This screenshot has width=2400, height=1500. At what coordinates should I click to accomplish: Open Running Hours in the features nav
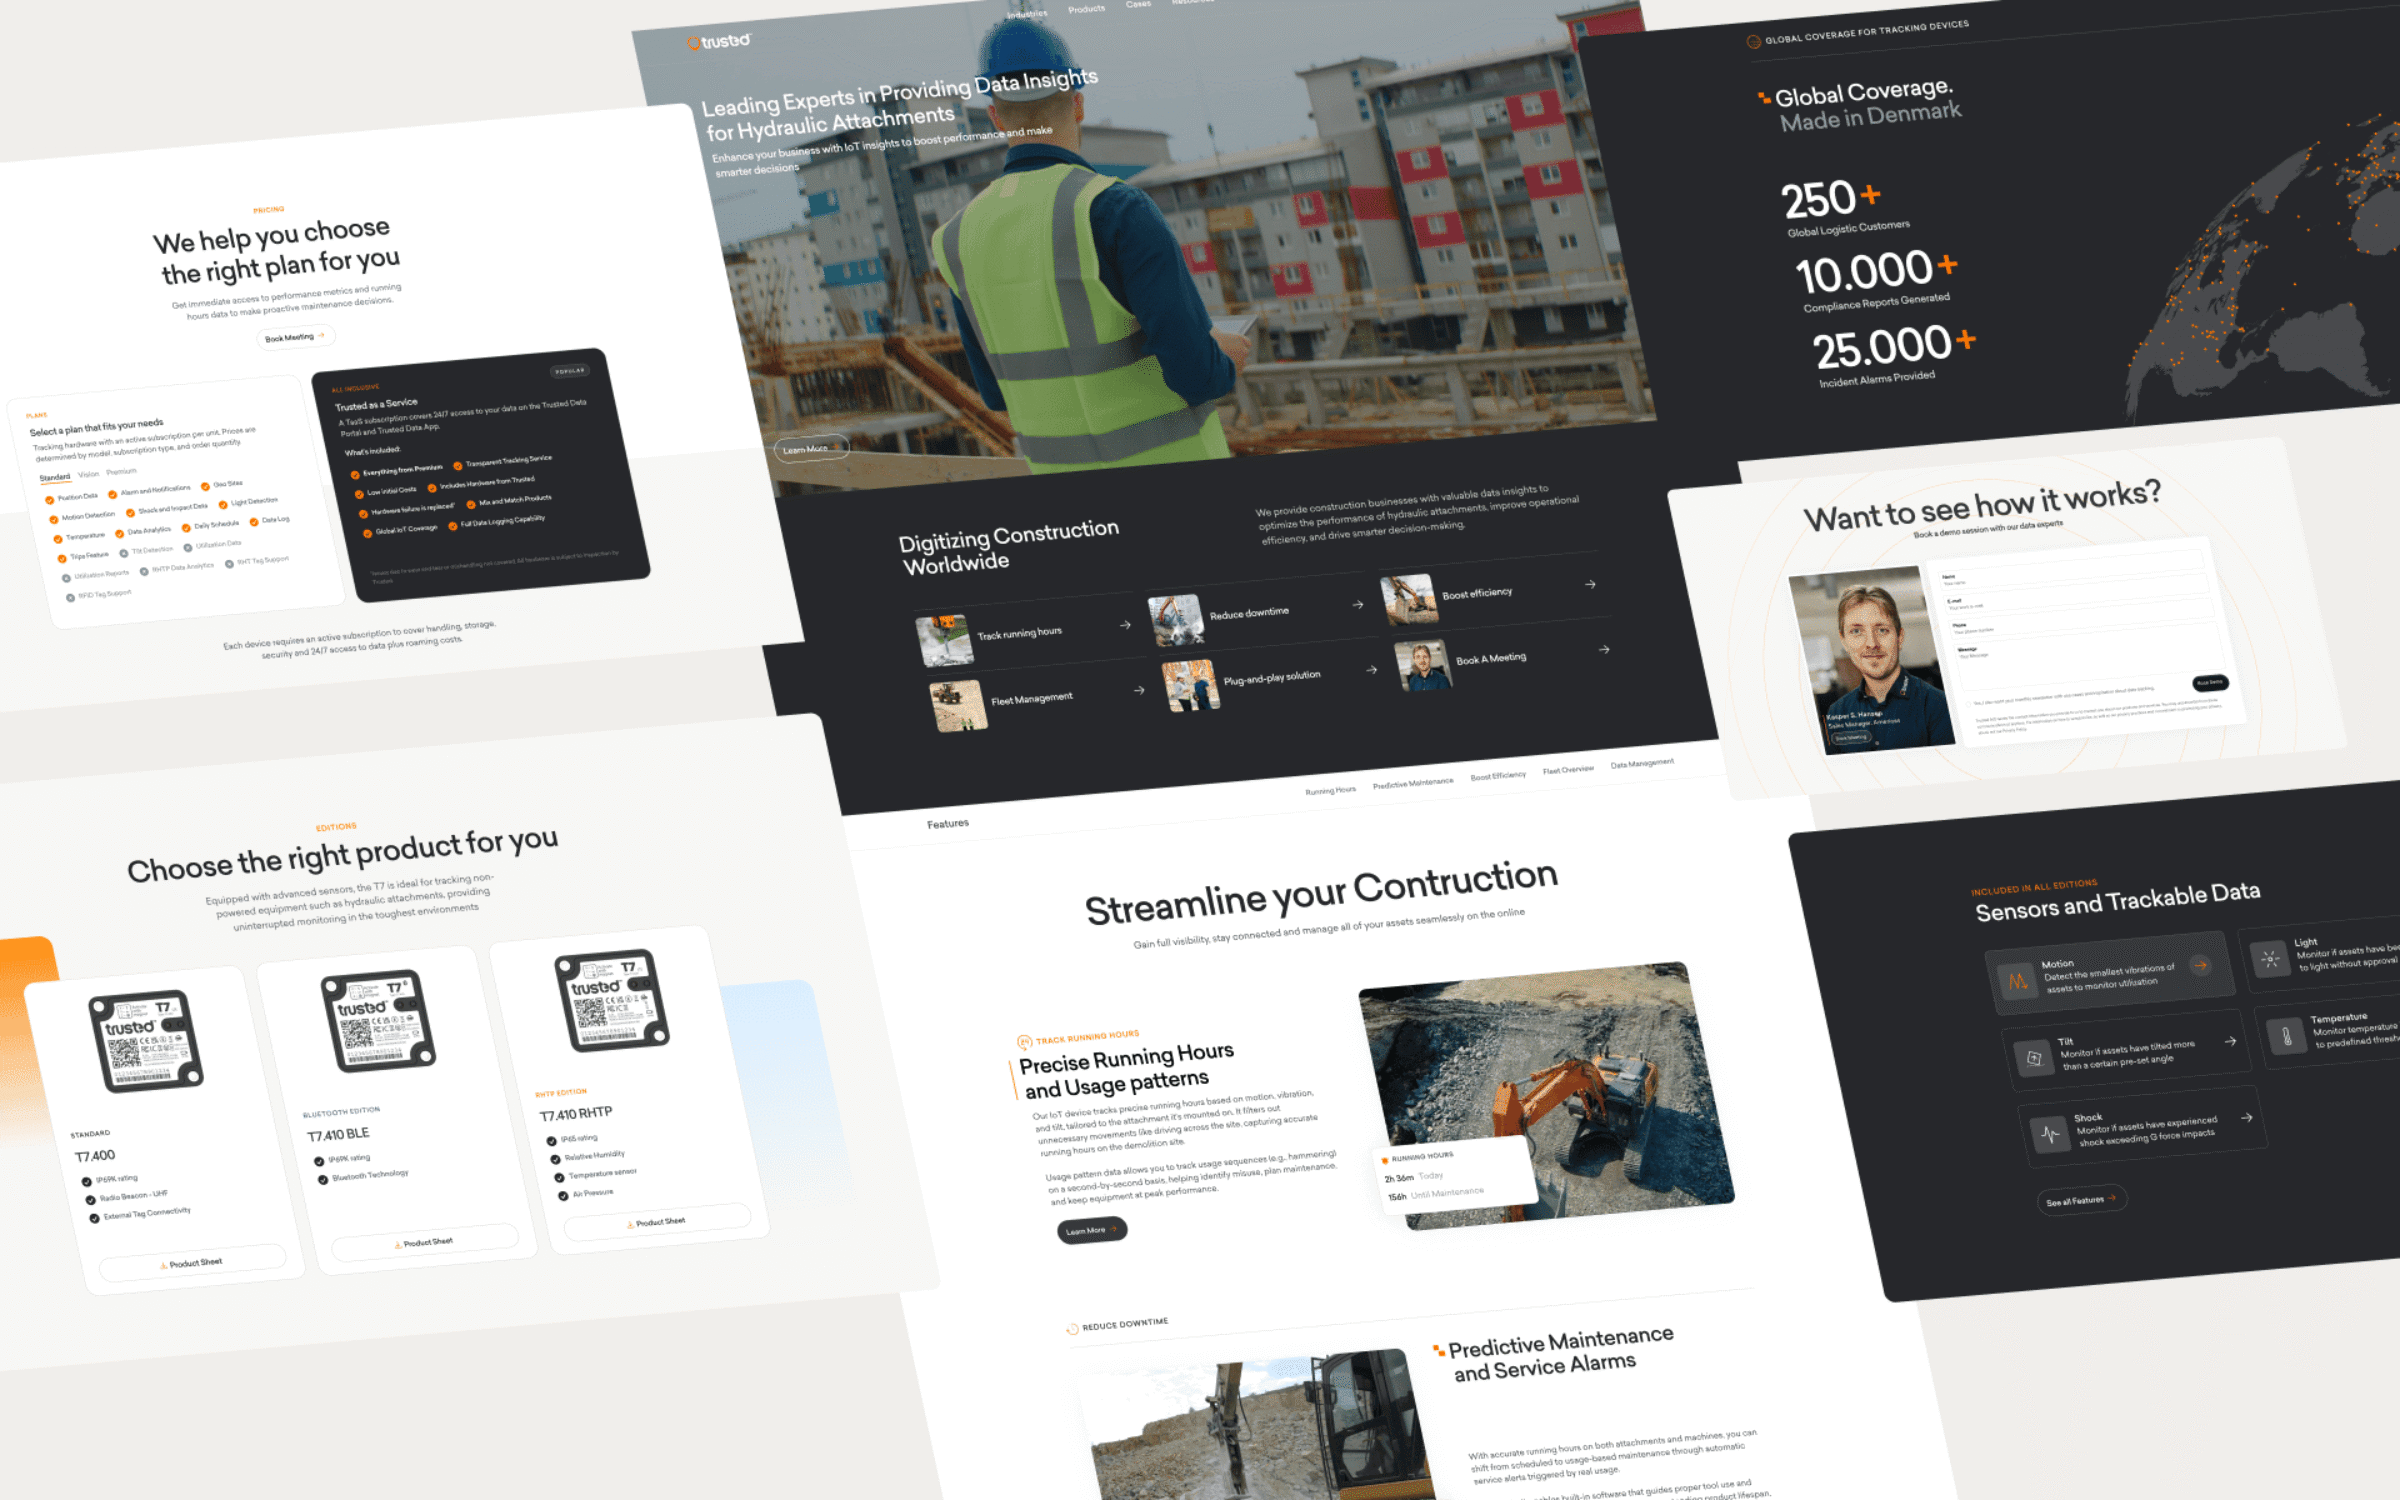tap(1330, 790)
